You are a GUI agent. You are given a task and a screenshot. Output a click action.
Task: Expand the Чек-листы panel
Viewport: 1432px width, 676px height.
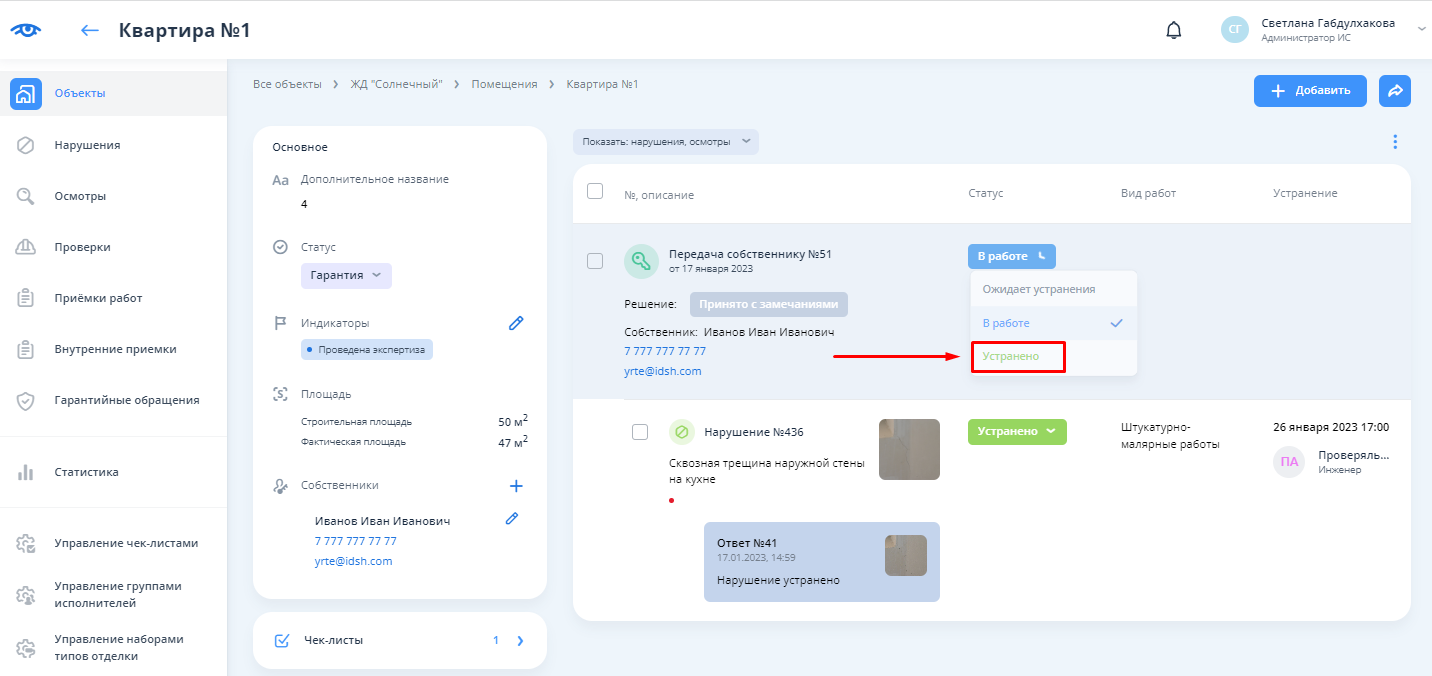point(400,640)
